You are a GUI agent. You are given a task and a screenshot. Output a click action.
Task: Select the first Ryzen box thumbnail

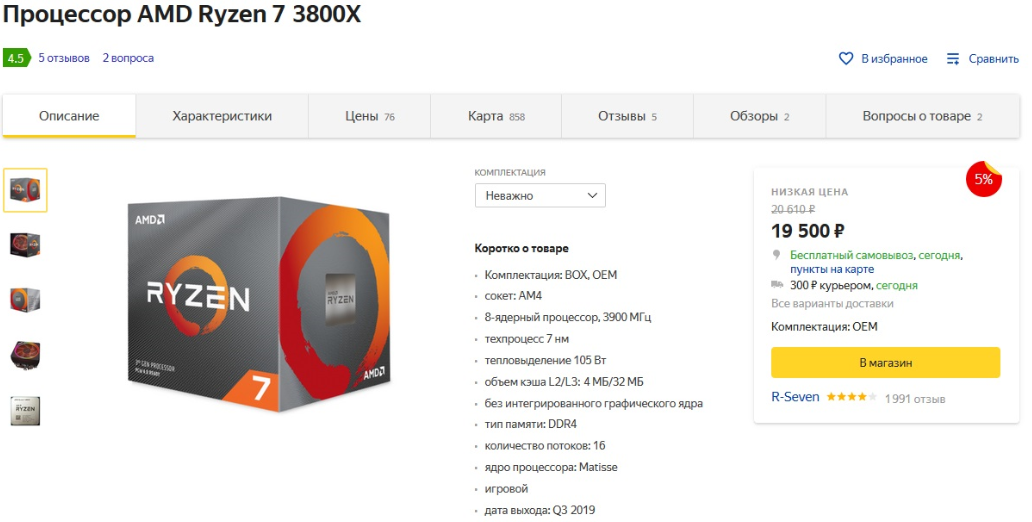[x=25, y=190]
